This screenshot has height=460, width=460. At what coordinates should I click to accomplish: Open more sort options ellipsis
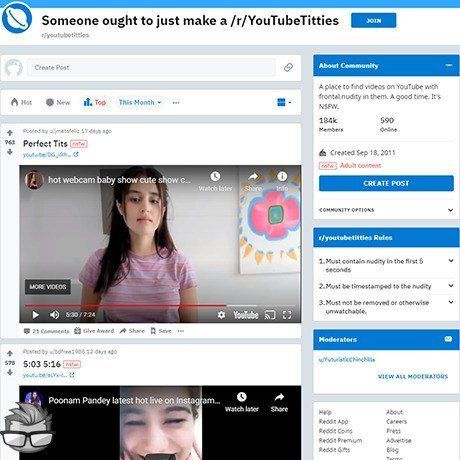pyautogui.click(x=176, y=102)
